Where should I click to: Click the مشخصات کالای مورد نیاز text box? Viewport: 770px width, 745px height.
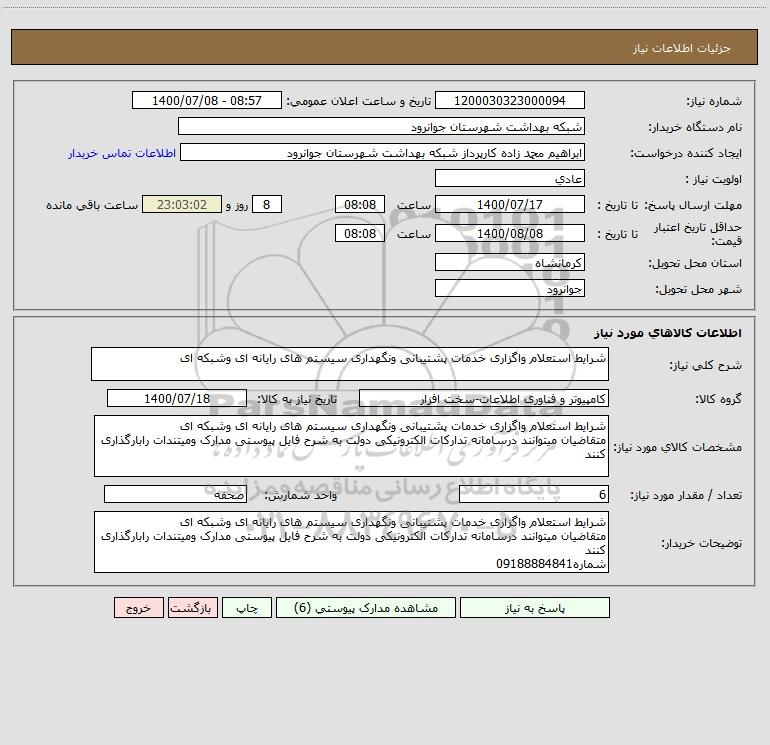click(351, 446)
